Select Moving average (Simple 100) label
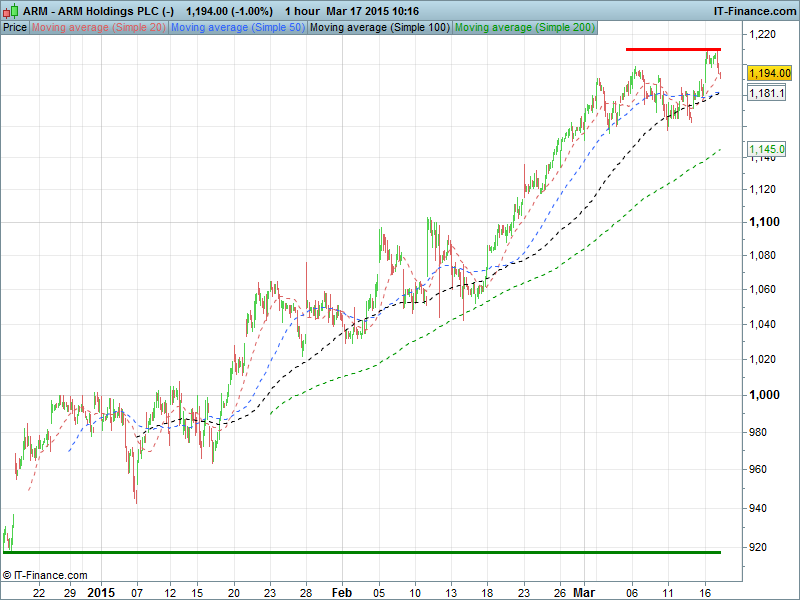 click(379, 27)
